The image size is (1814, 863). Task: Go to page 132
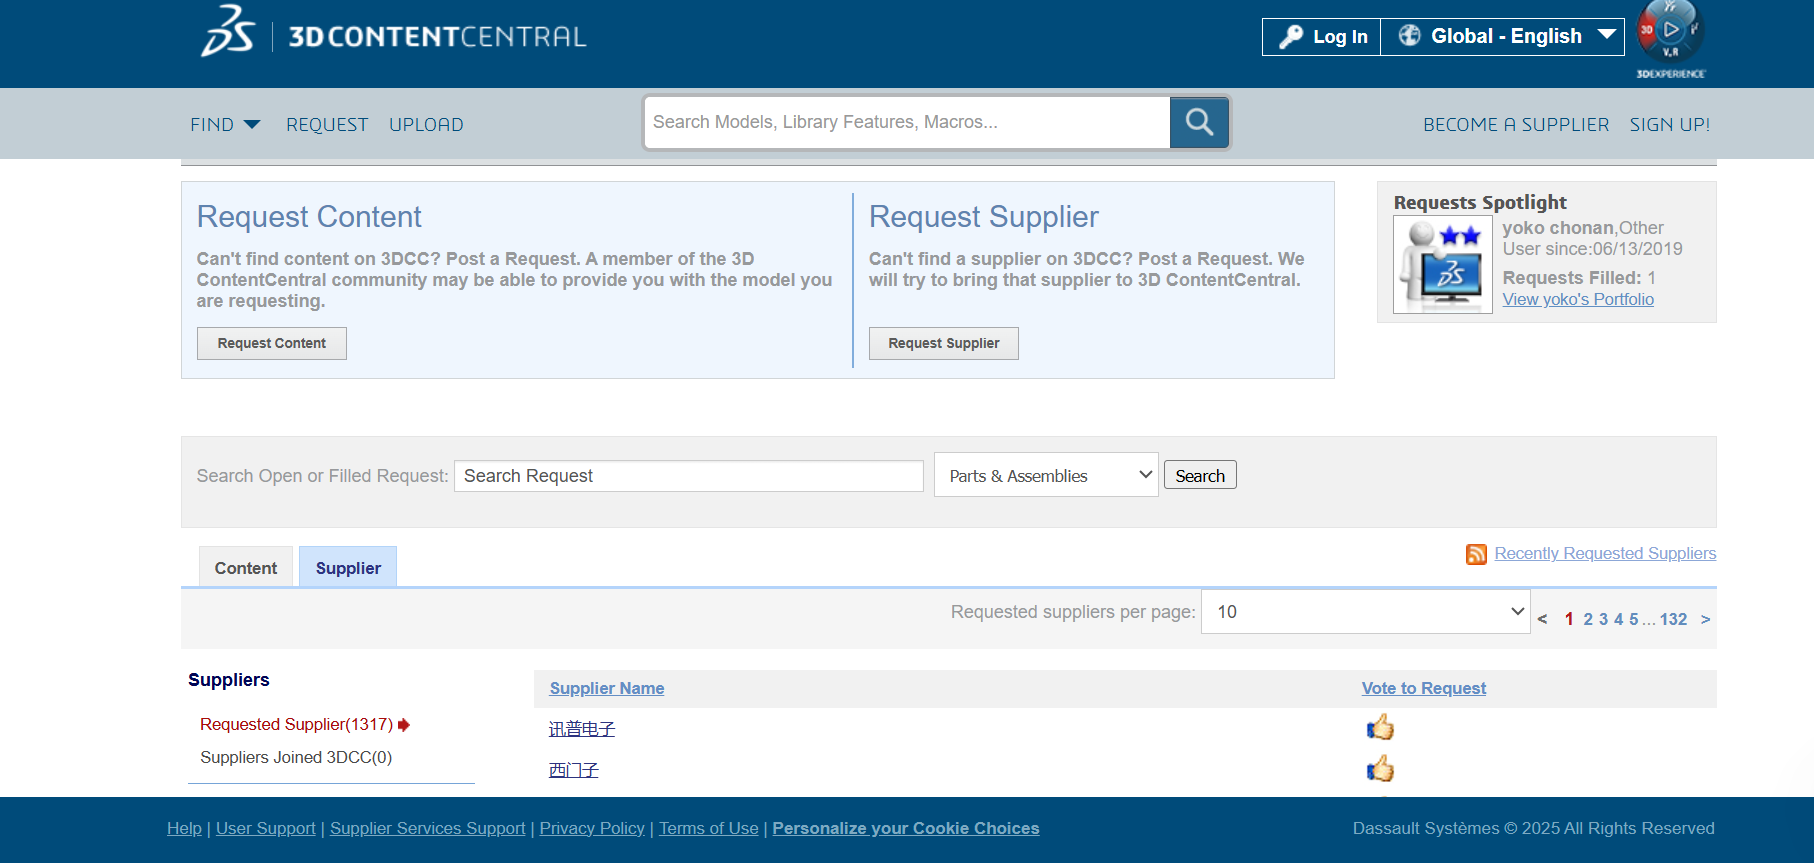pyautogui.click(x=1674, y=620)
